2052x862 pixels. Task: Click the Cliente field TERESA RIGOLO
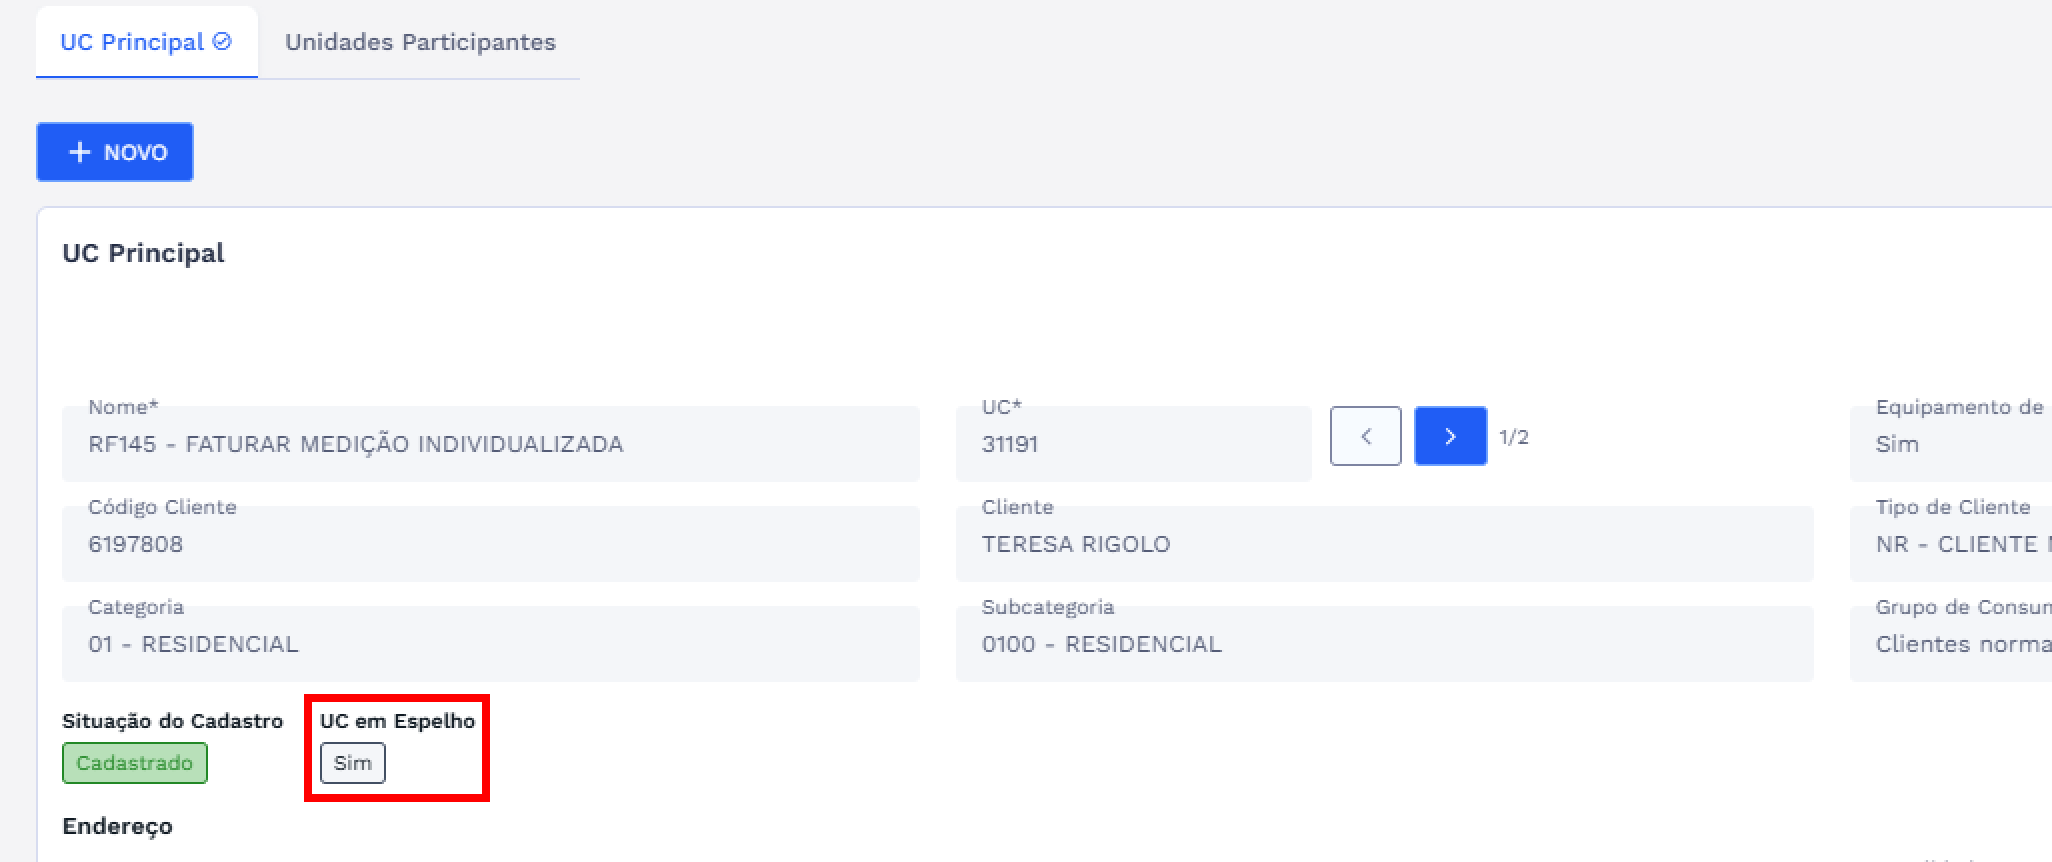point(1384,544)
